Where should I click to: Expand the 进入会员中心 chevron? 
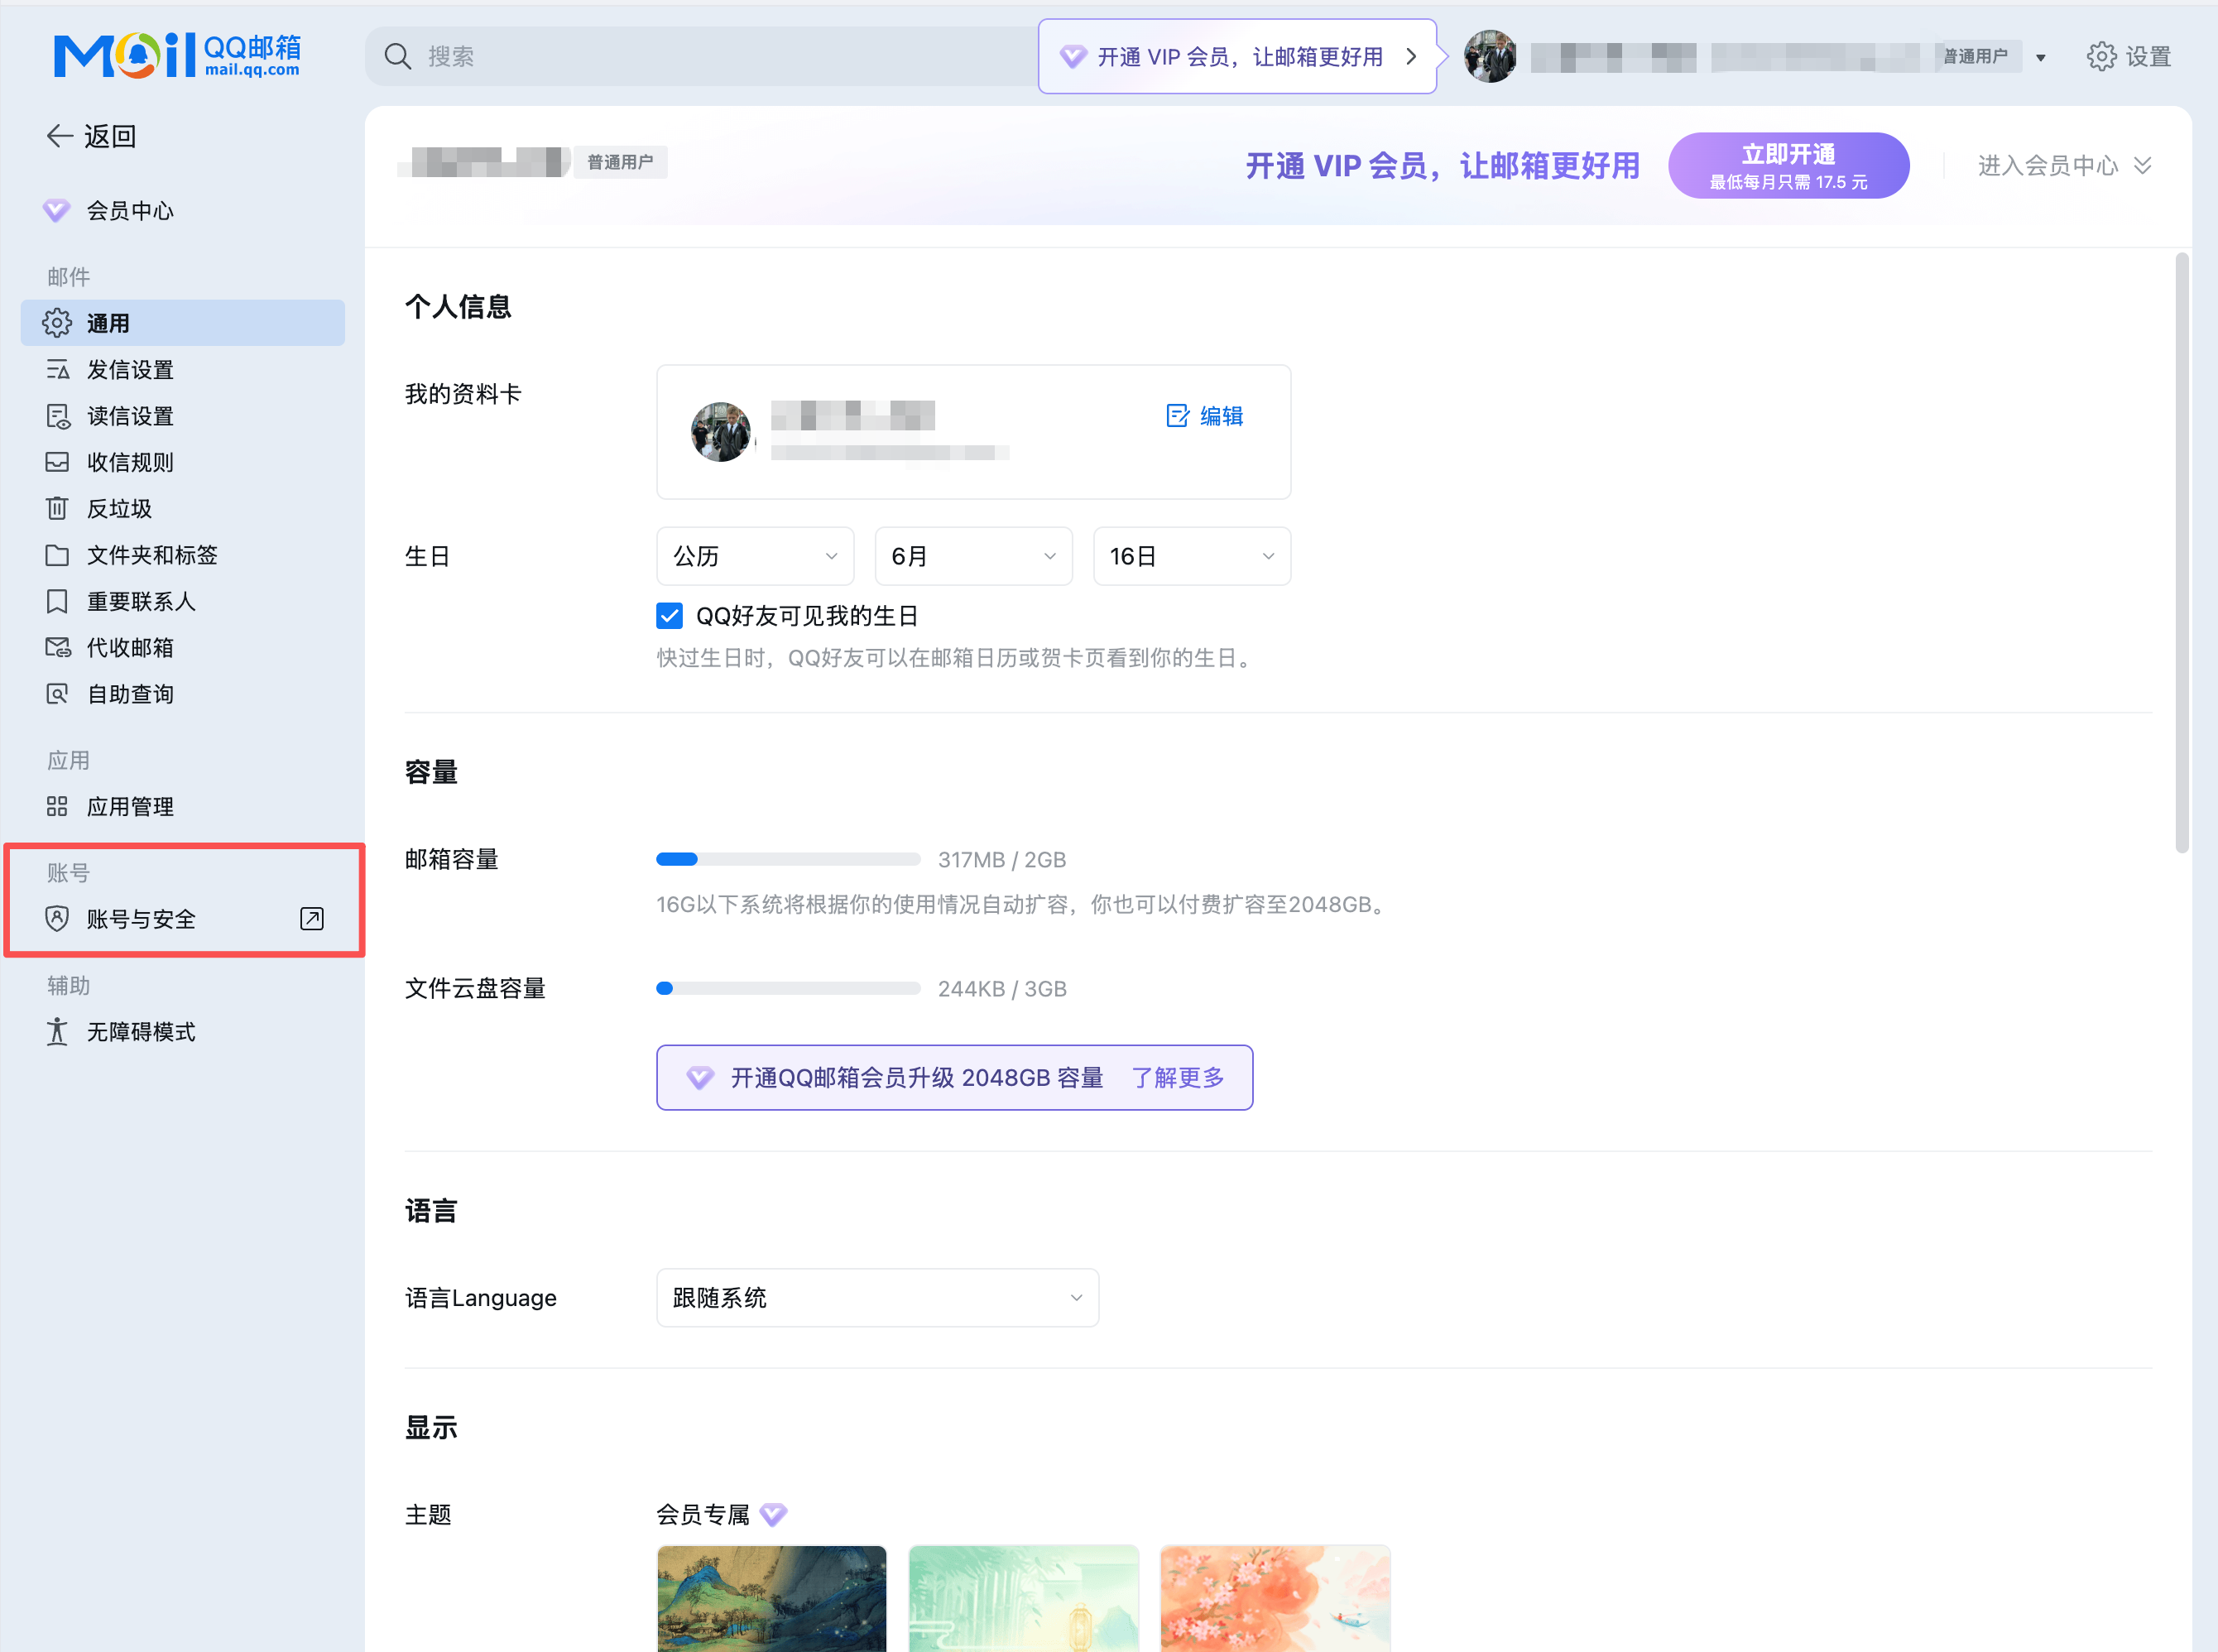click(2142, 165)
